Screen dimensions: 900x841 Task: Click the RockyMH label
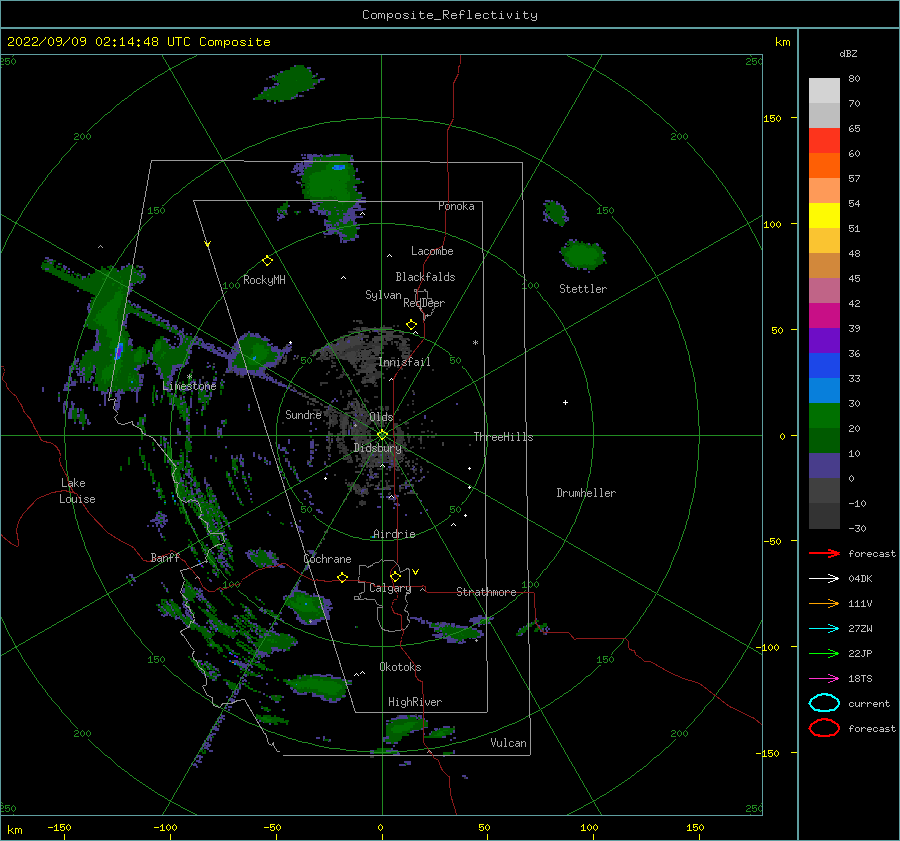264,280
